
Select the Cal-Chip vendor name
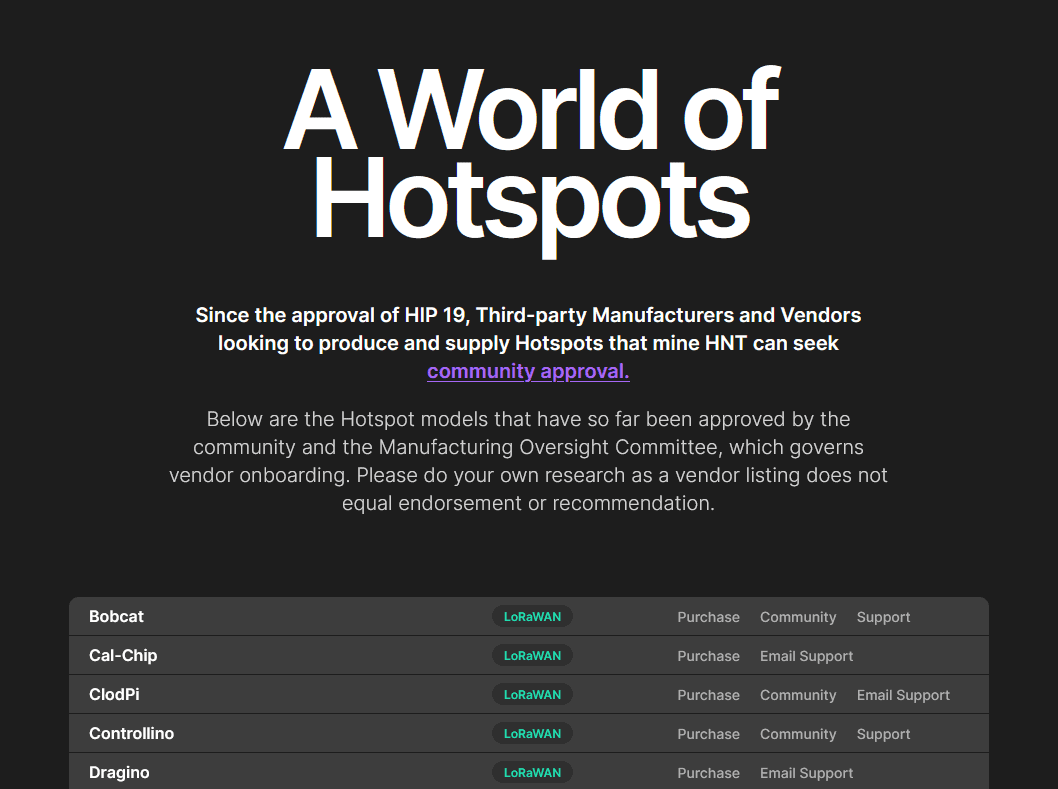point(123,655)
